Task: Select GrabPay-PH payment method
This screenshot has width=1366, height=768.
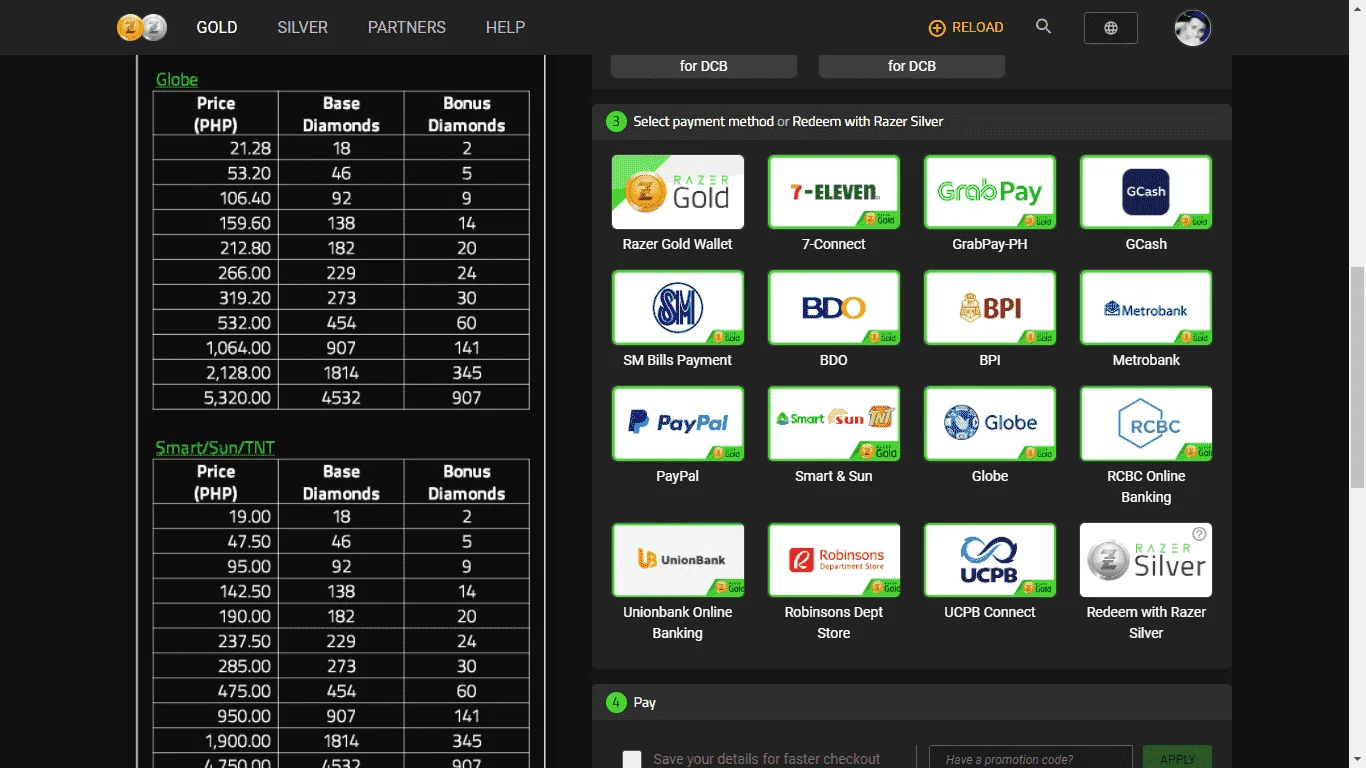Action: click(x=990, y=192)
